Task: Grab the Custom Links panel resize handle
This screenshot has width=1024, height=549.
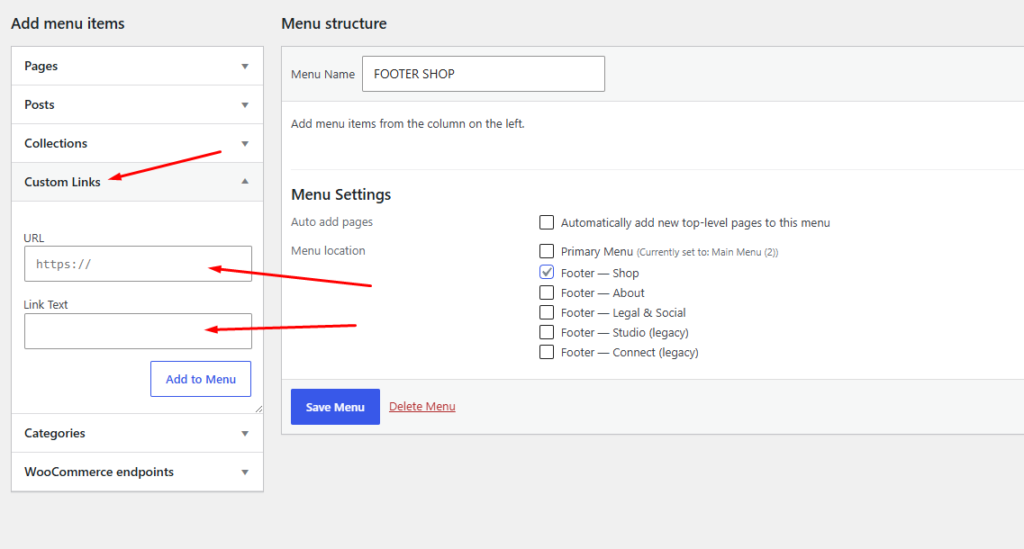Action: point(259,409)
